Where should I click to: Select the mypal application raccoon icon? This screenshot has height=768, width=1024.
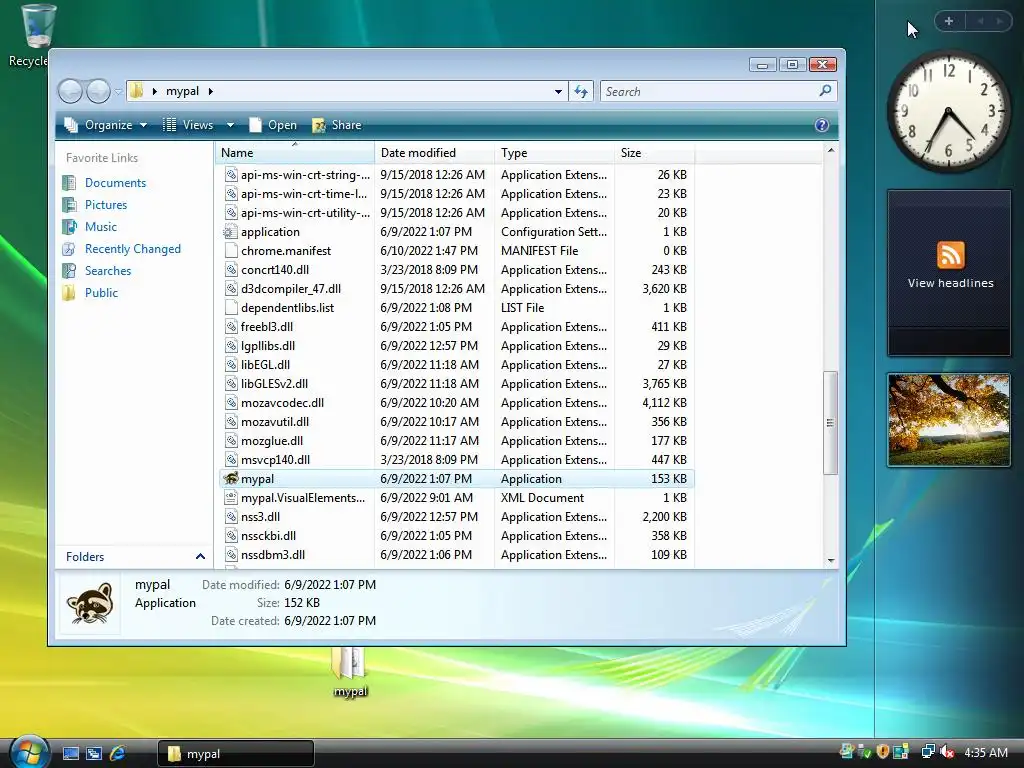tap(231, 479)
